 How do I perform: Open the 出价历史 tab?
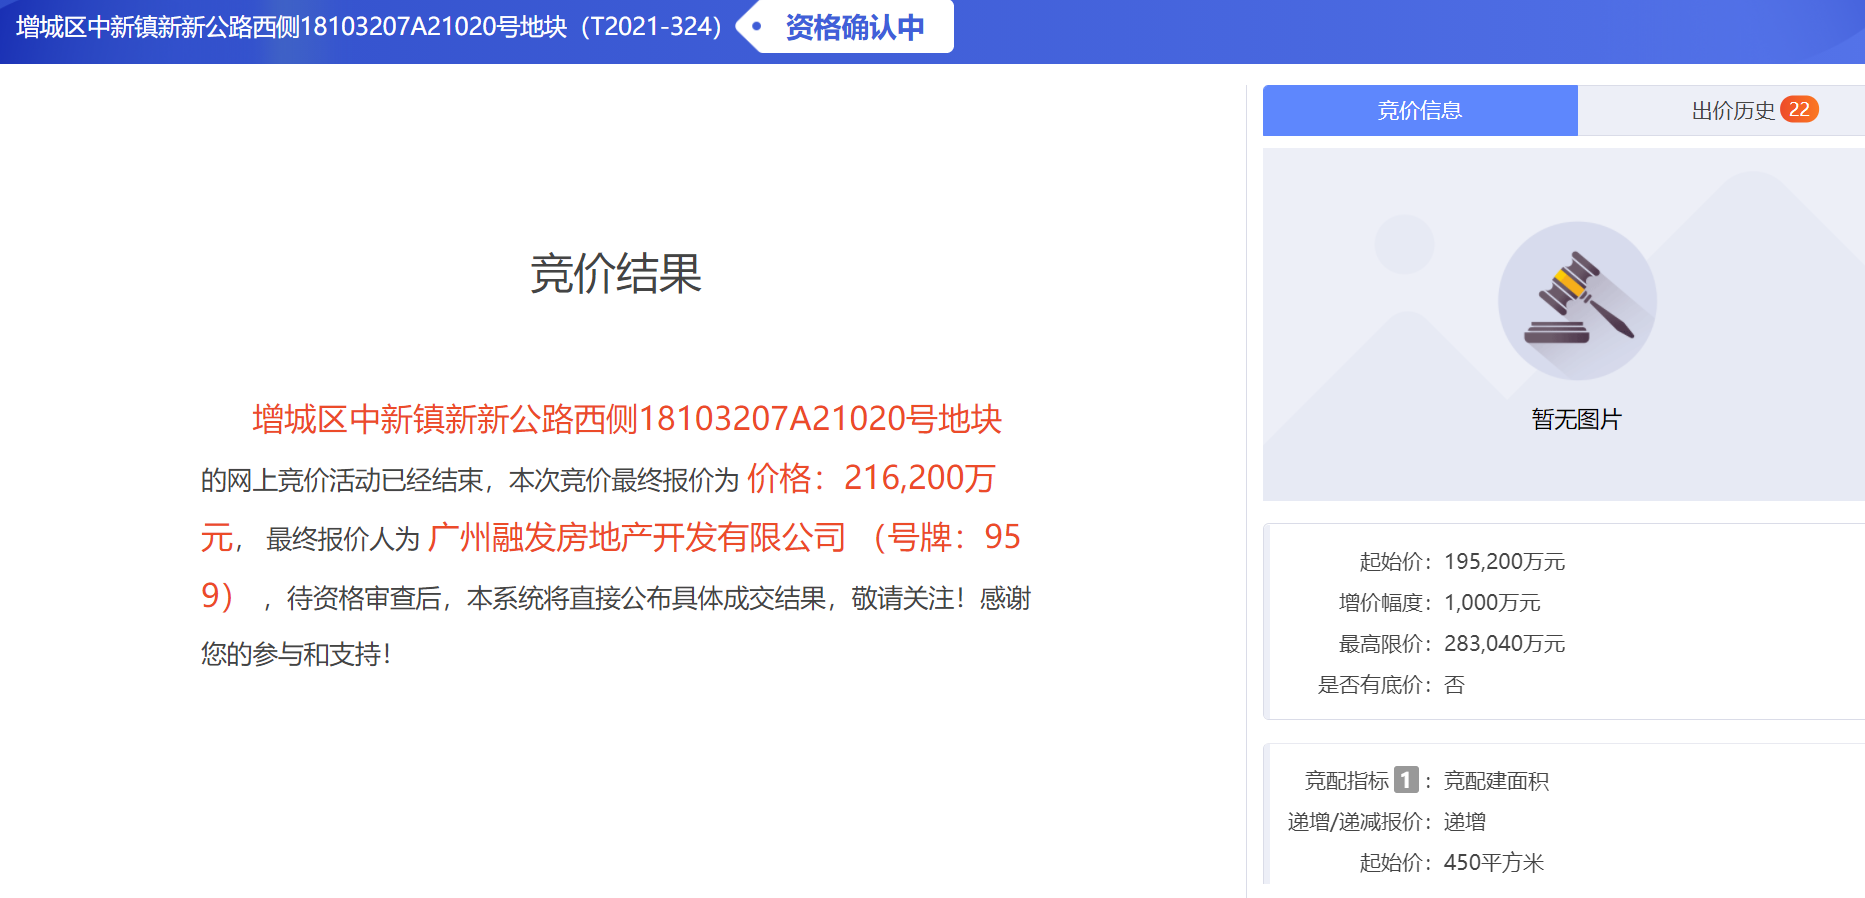pyautogui.click(x=1732, y=111)
